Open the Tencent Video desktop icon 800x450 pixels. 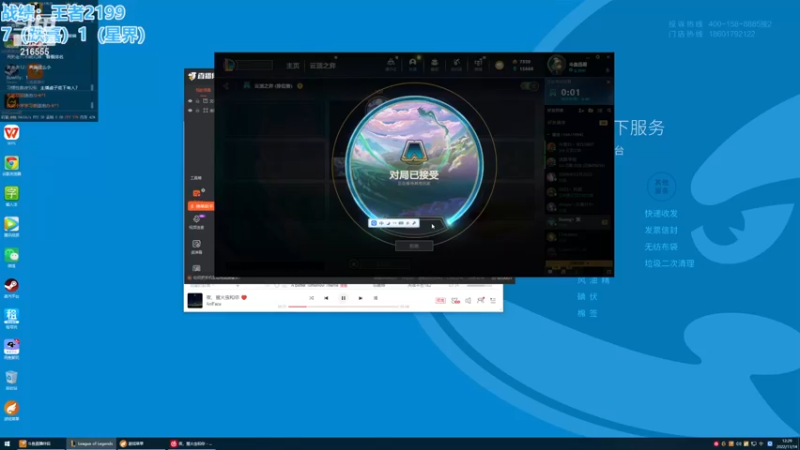point(11,224)
